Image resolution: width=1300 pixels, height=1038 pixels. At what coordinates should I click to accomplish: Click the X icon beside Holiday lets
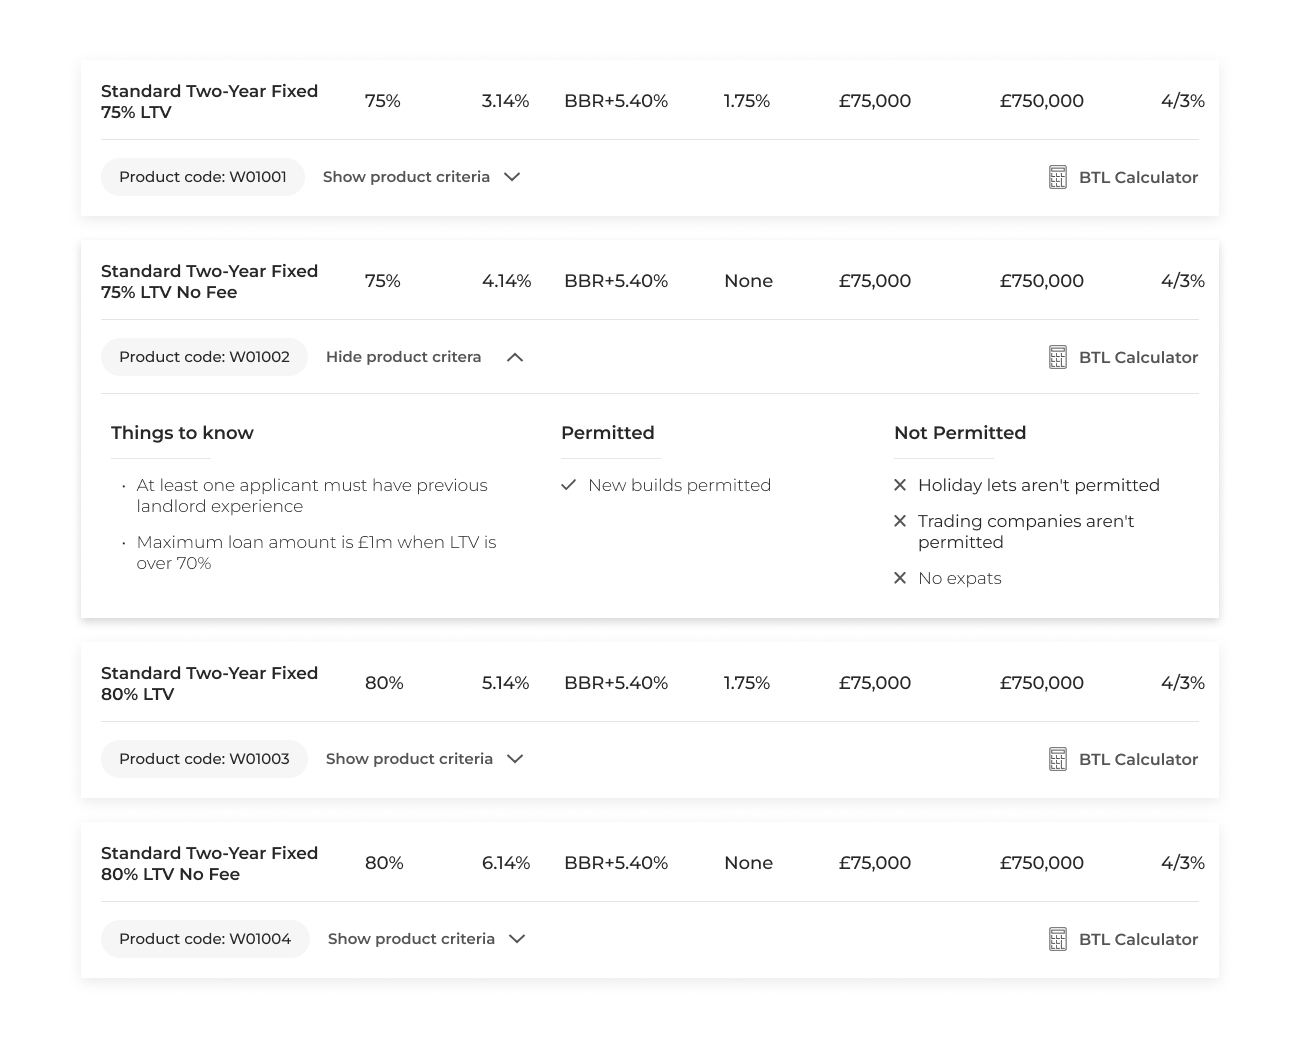(x=900, y=485)
